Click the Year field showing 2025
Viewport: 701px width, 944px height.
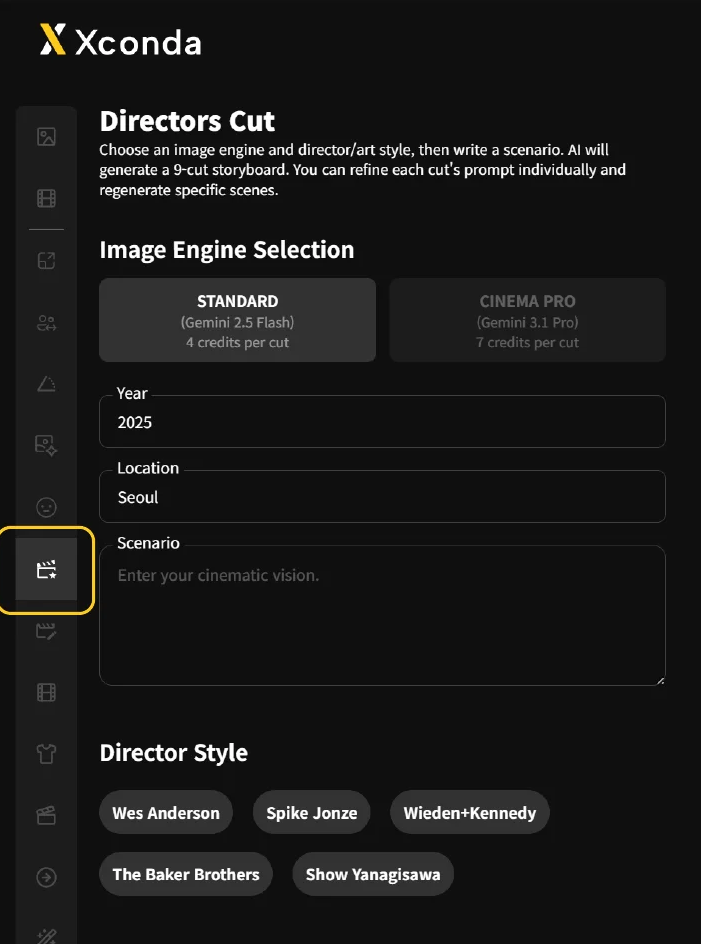[x=382, y=421]
